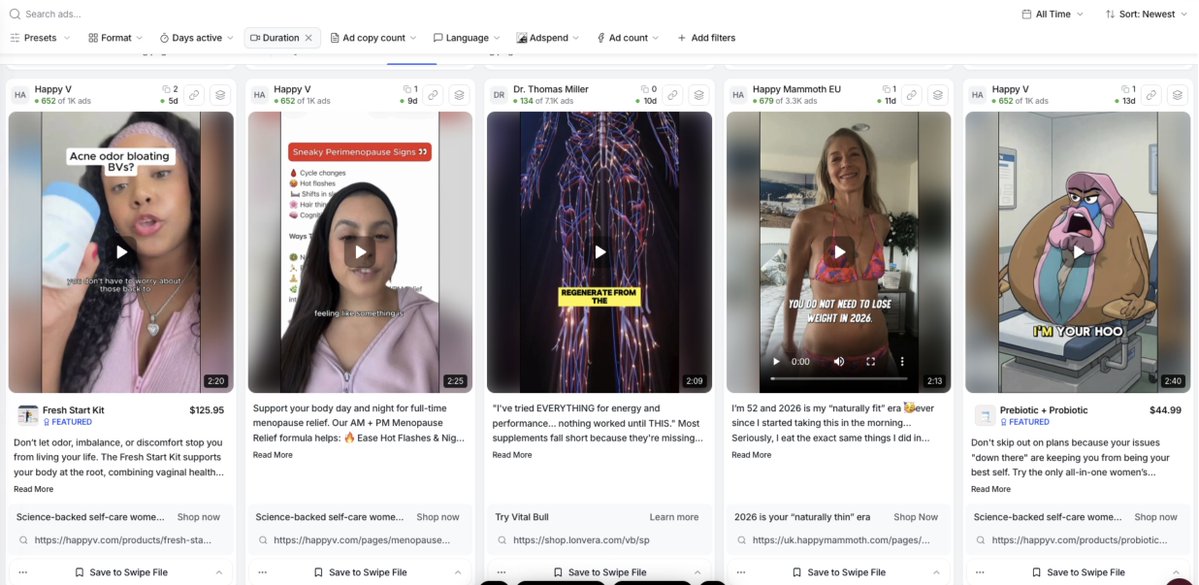The height and width of the screenshot is (585, 1199).
Task: Click small play control in Happy Mammoth video bar
Action: 776,362
